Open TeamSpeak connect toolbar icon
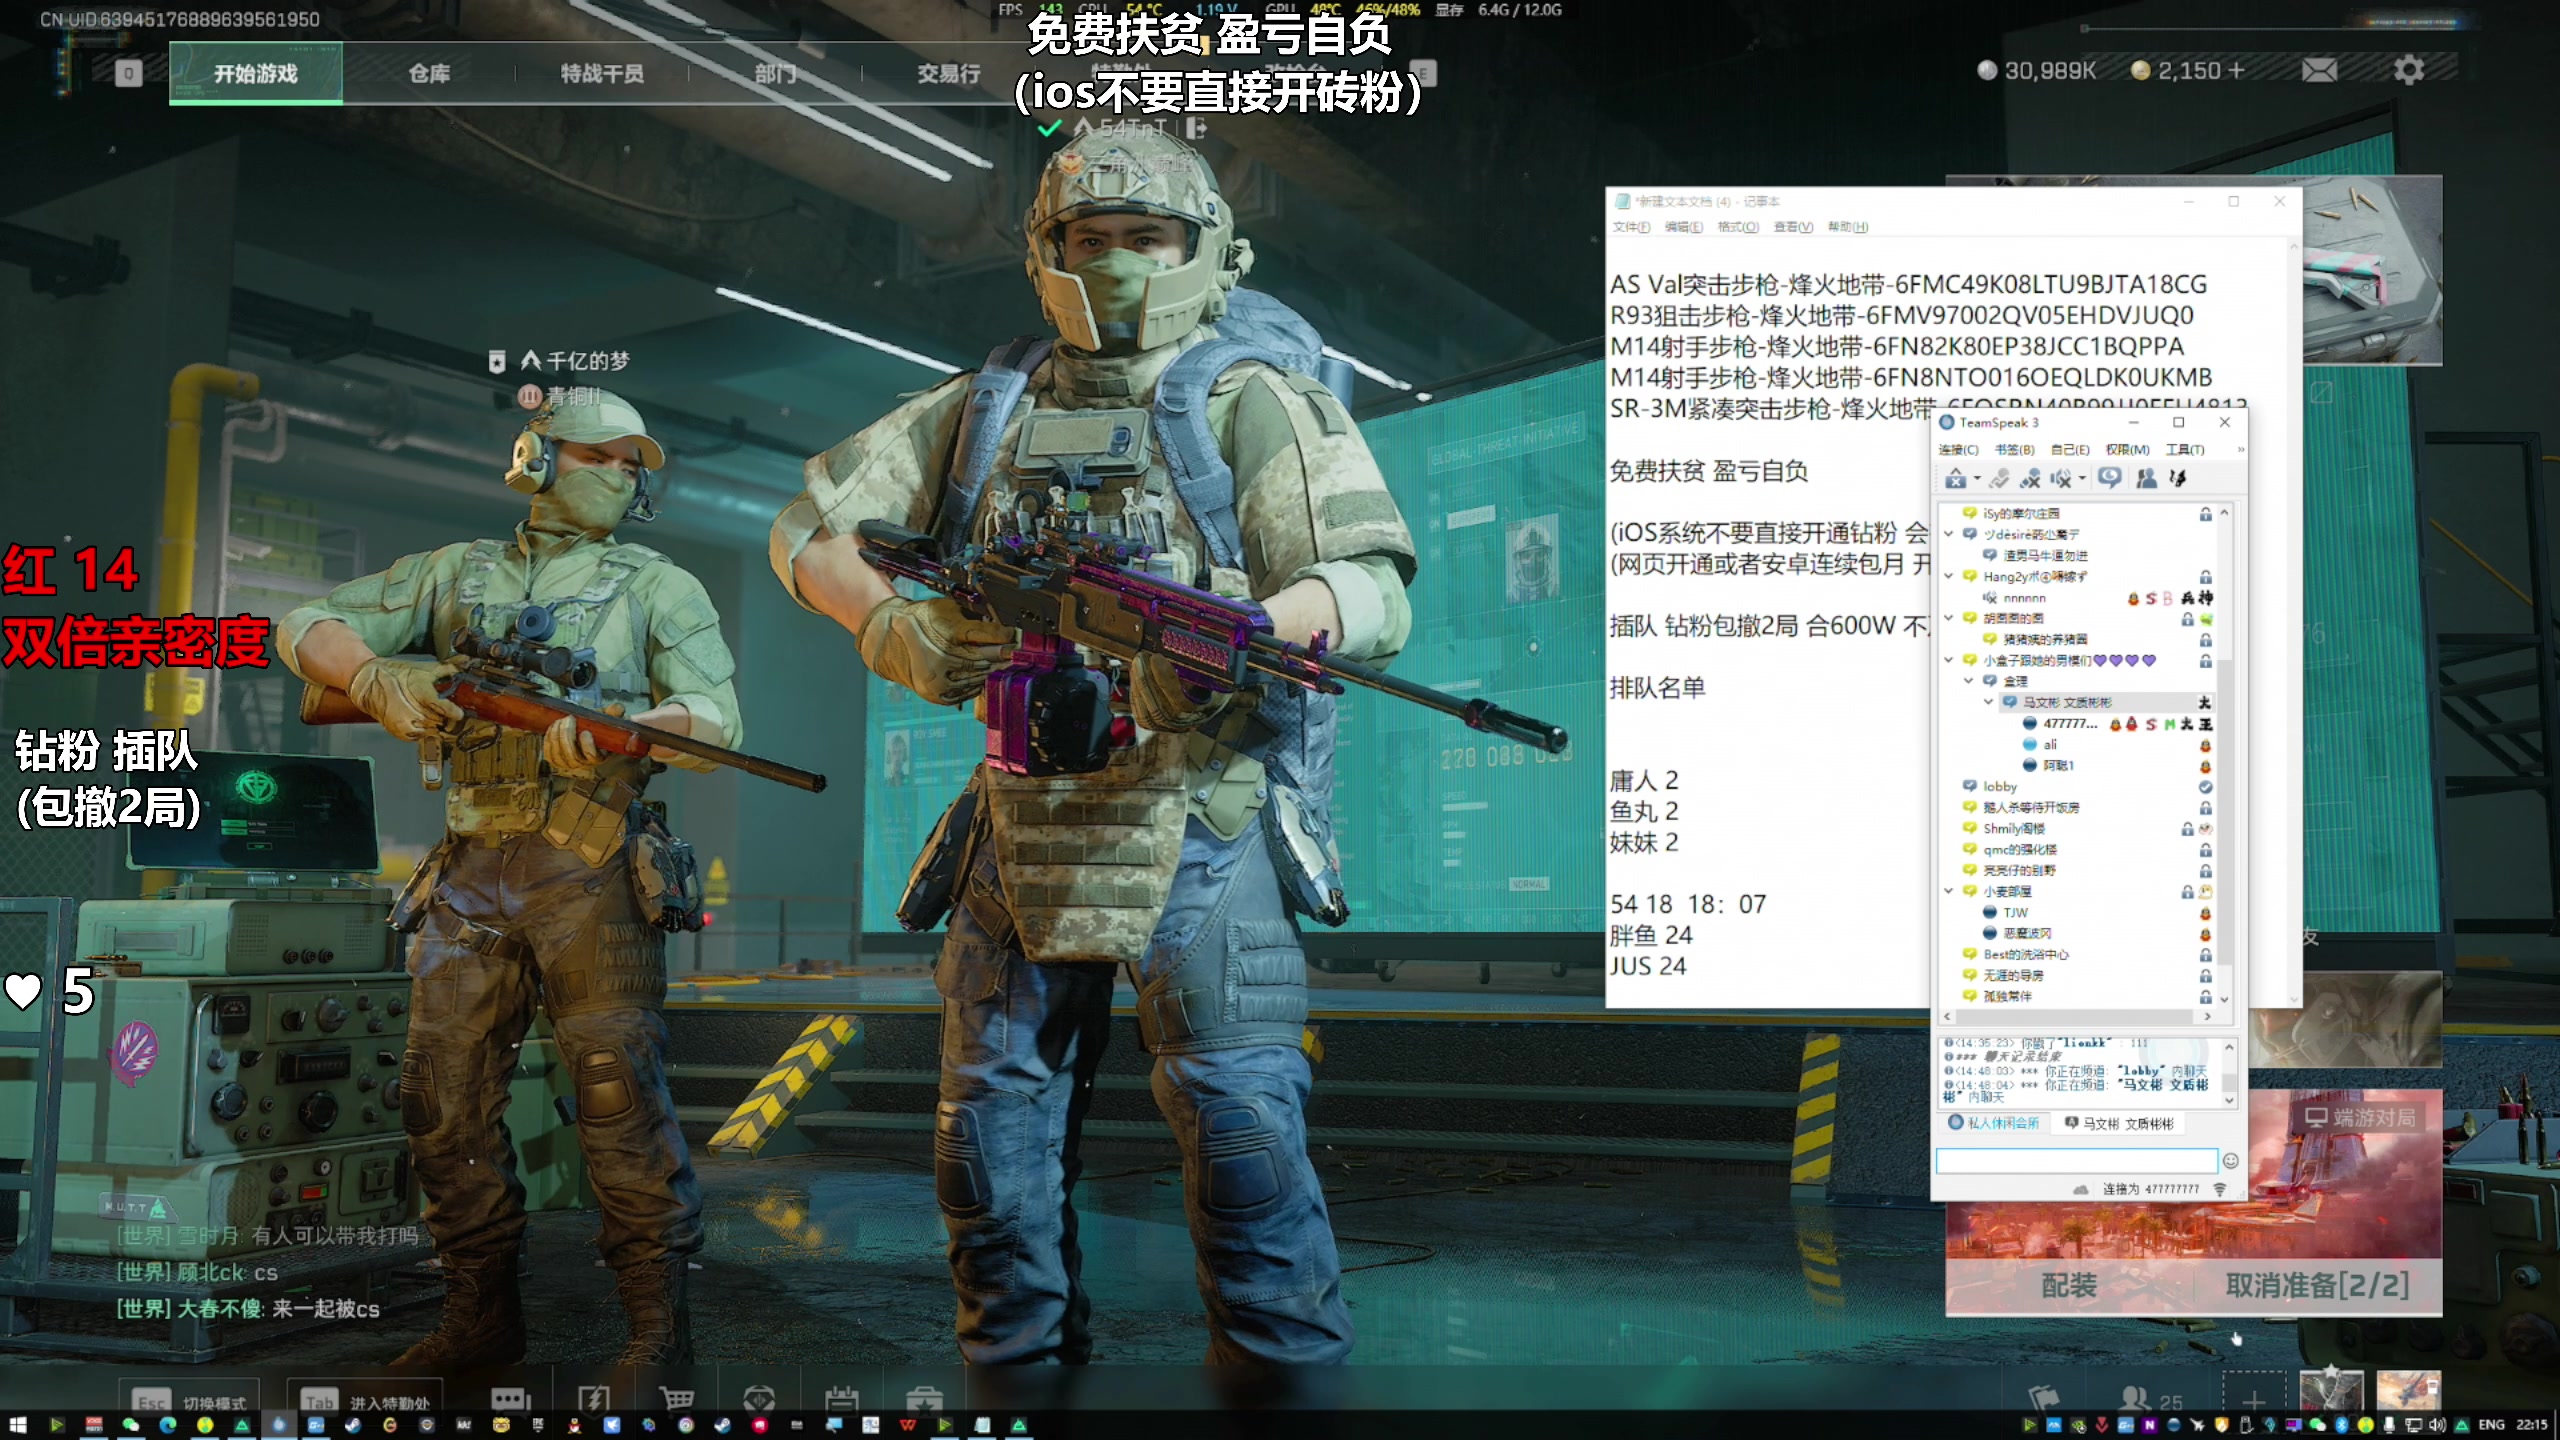Image resolution: width=2560 pixels, height=1440 pixels. click(x=1956, y=479)
